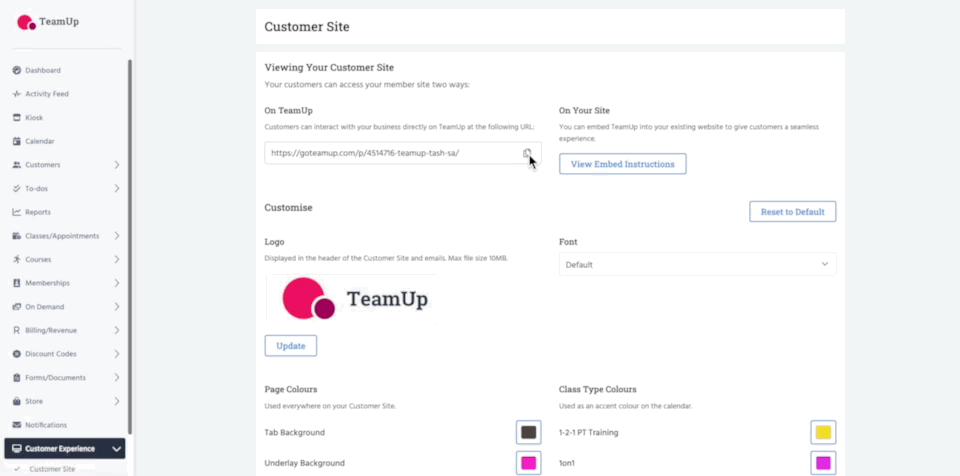Click the Kiosk sidebar icon
Image resolution: width=960 pixels, height=476 pixels.
pos(17,118)
